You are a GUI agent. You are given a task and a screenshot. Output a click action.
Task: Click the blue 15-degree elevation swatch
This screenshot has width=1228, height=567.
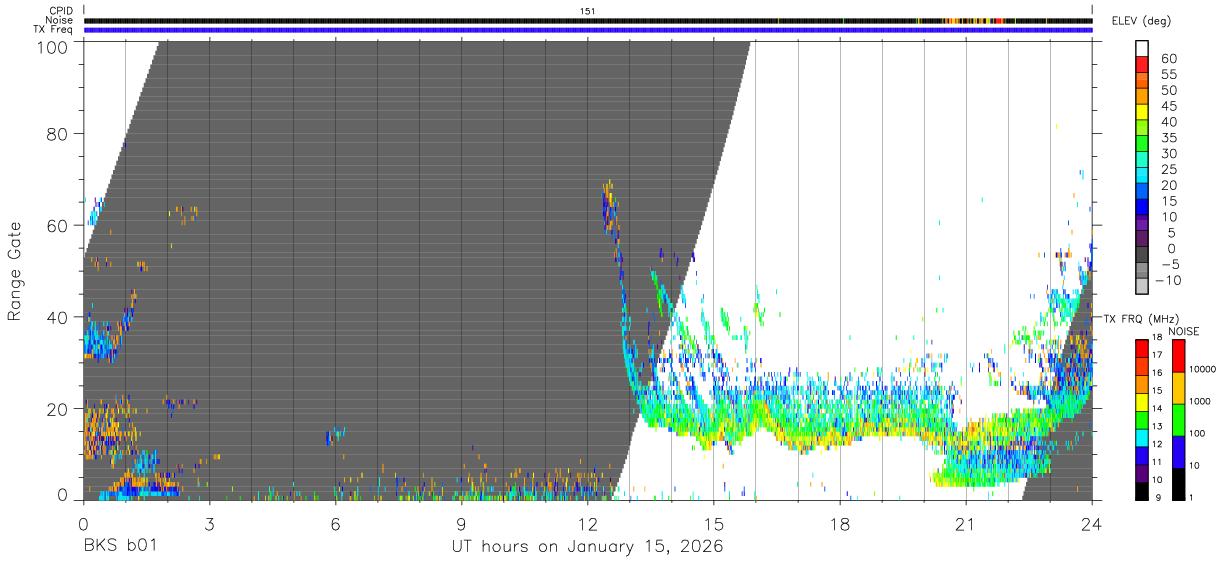coord(1143,208)
